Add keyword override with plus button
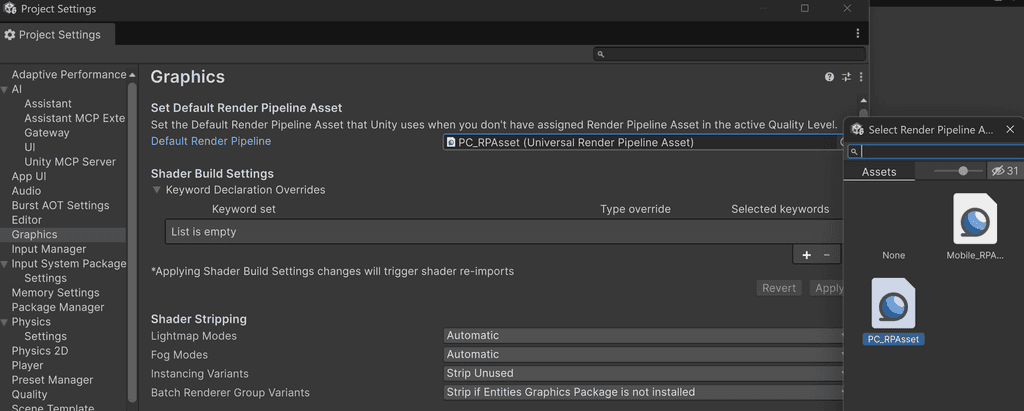Image resolution: width=1024 pixels, height=411 pixels. 807,255
